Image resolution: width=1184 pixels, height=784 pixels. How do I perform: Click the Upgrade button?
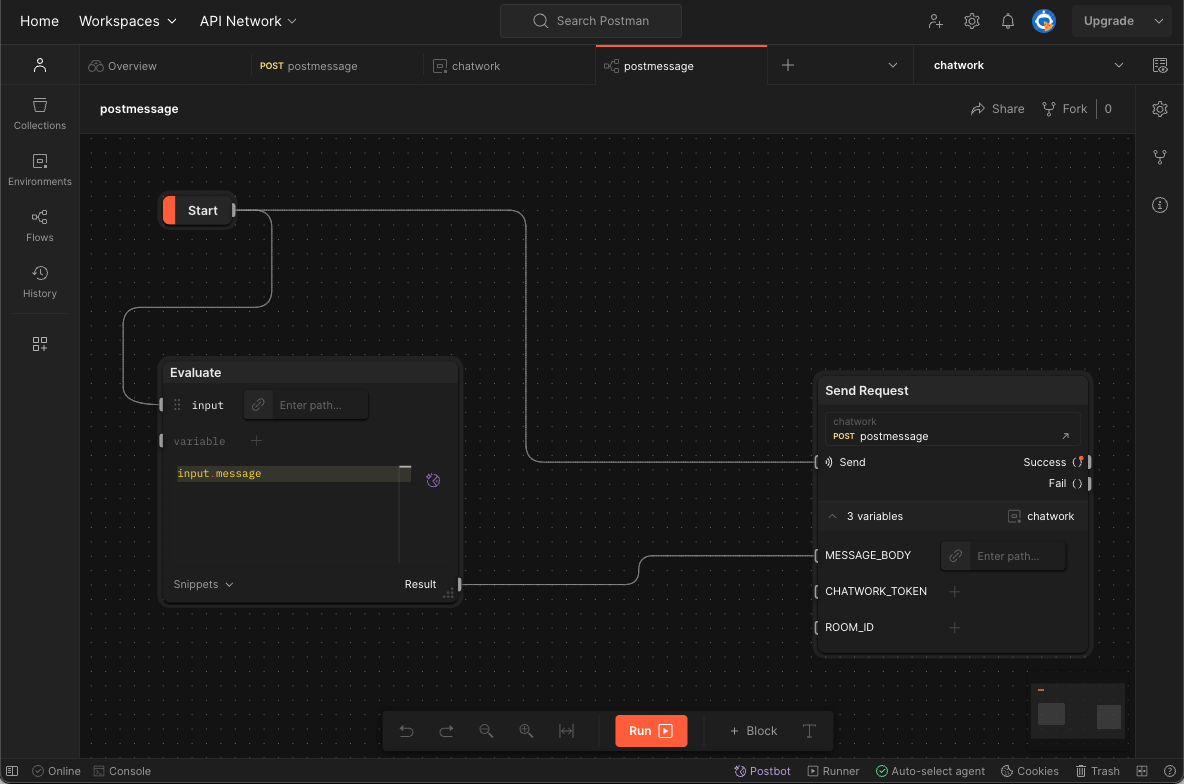1108,21
